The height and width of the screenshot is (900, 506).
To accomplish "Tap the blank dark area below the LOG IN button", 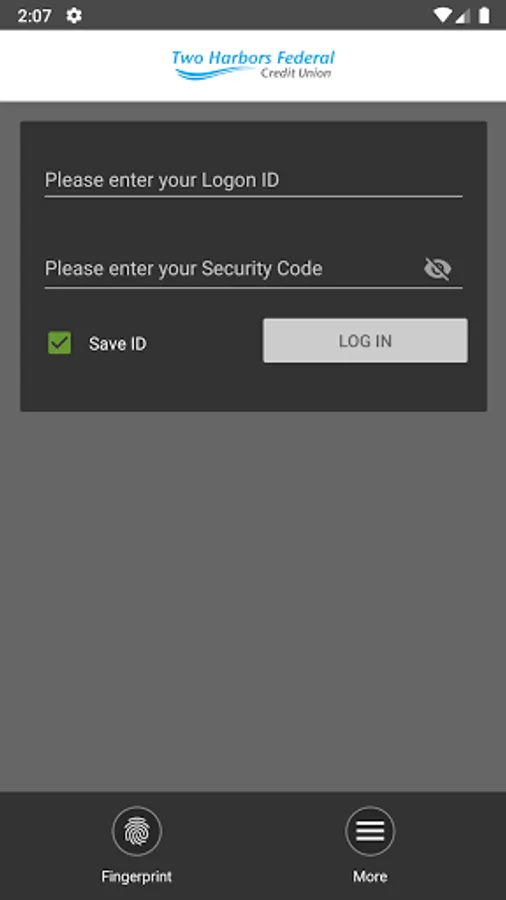I will click(365, 387).
